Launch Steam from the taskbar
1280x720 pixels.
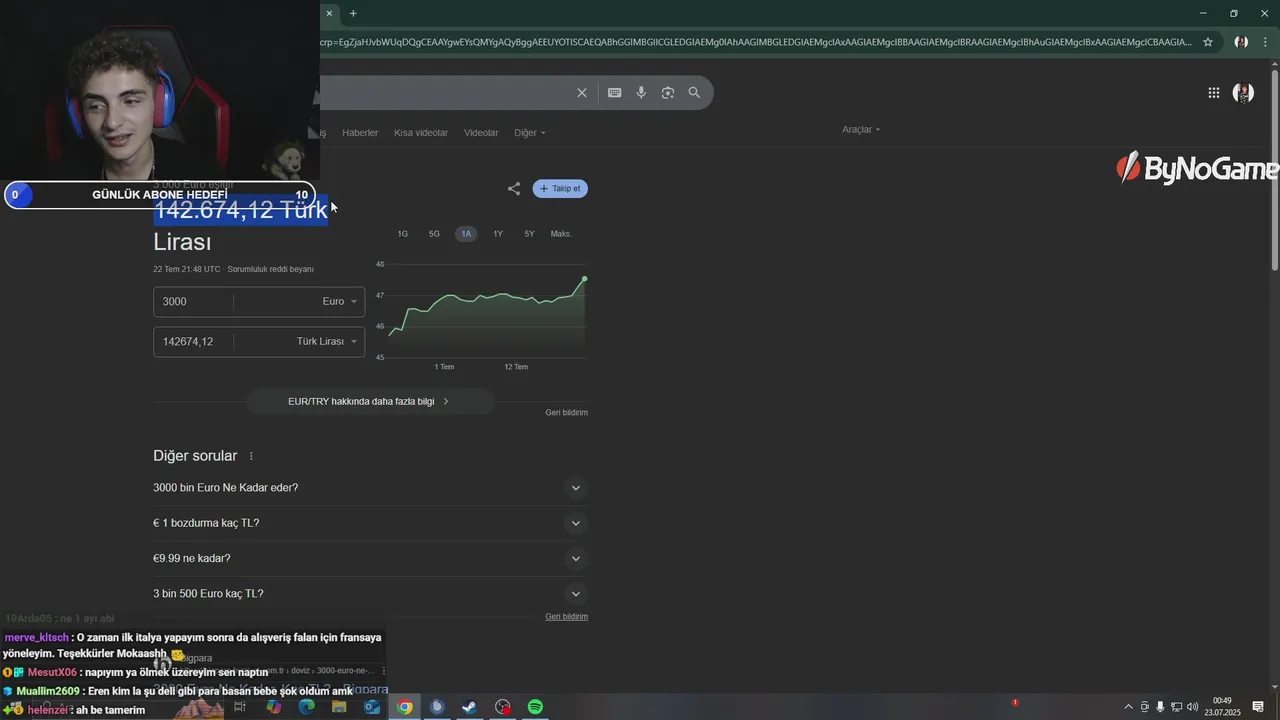point(469,707)
